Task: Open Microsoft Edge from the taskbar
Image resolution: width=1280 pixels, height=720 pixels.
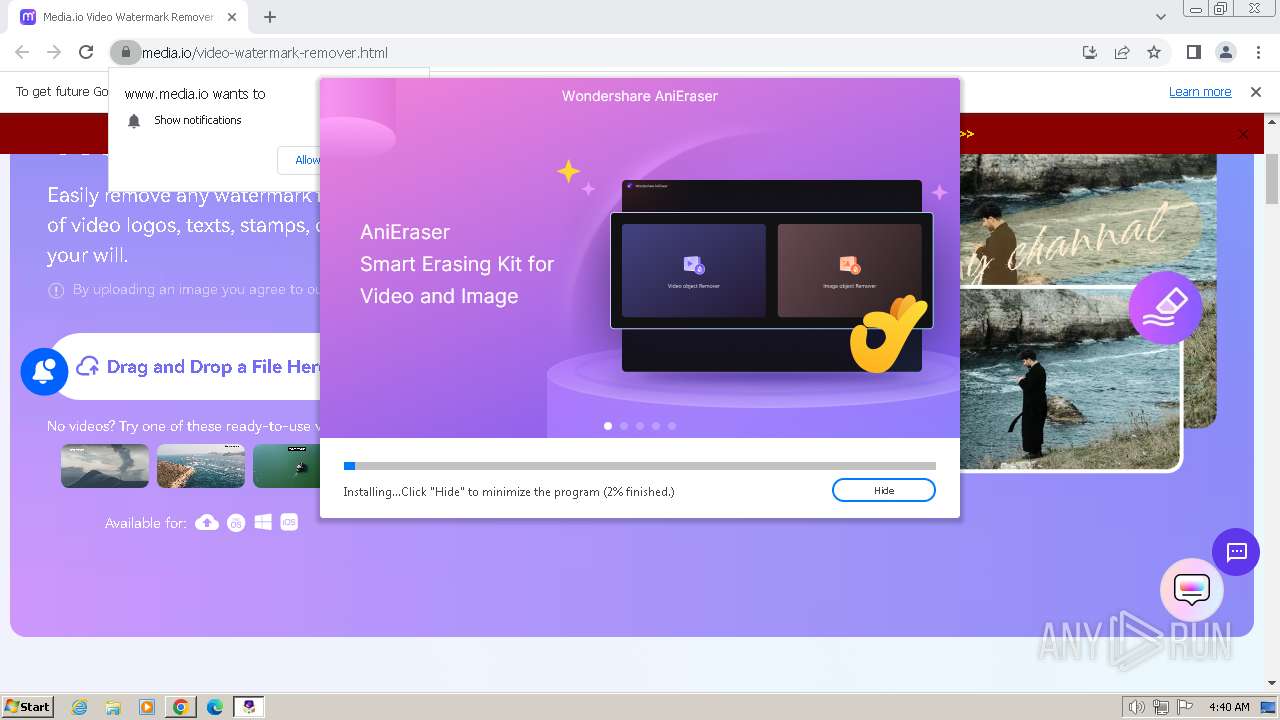Action: pyautogui.click(x=215, y=707)
